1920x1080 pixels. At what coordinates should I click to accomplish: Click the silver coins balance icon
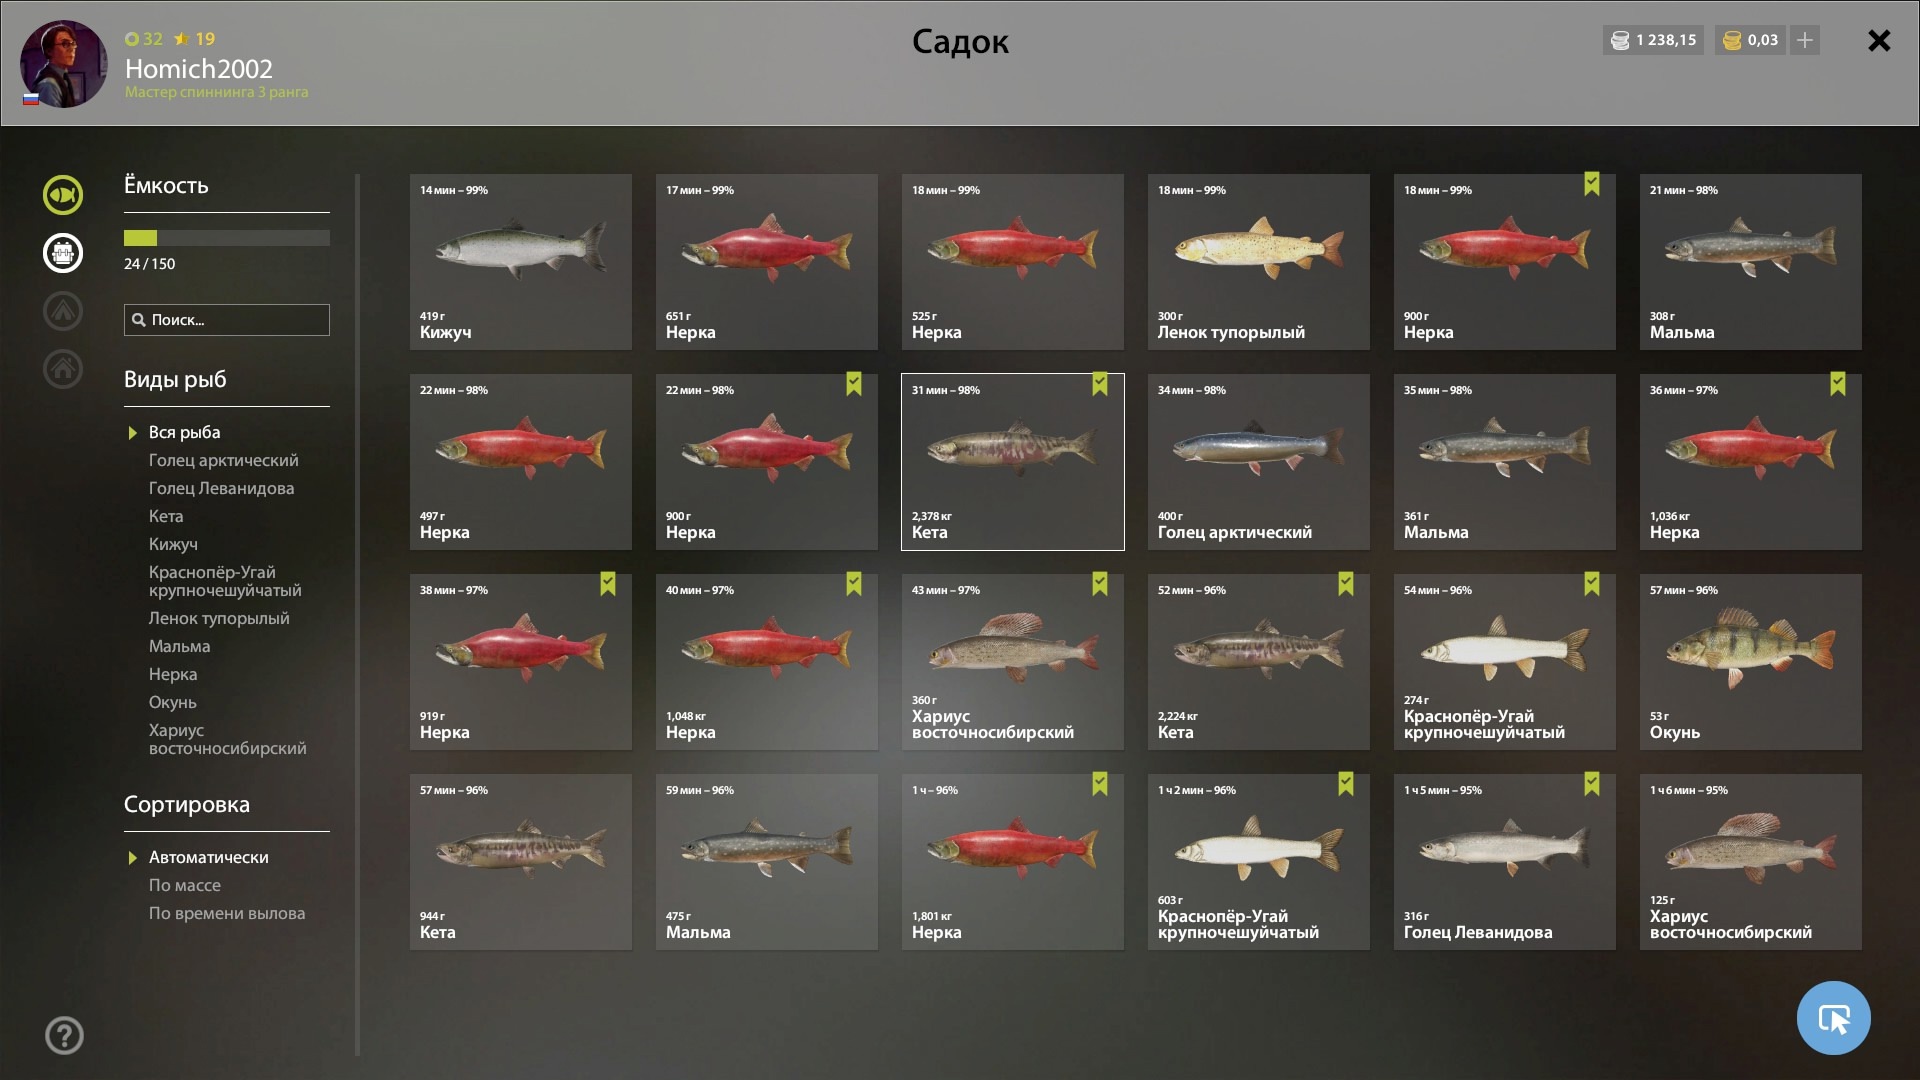click(1620, 40)
